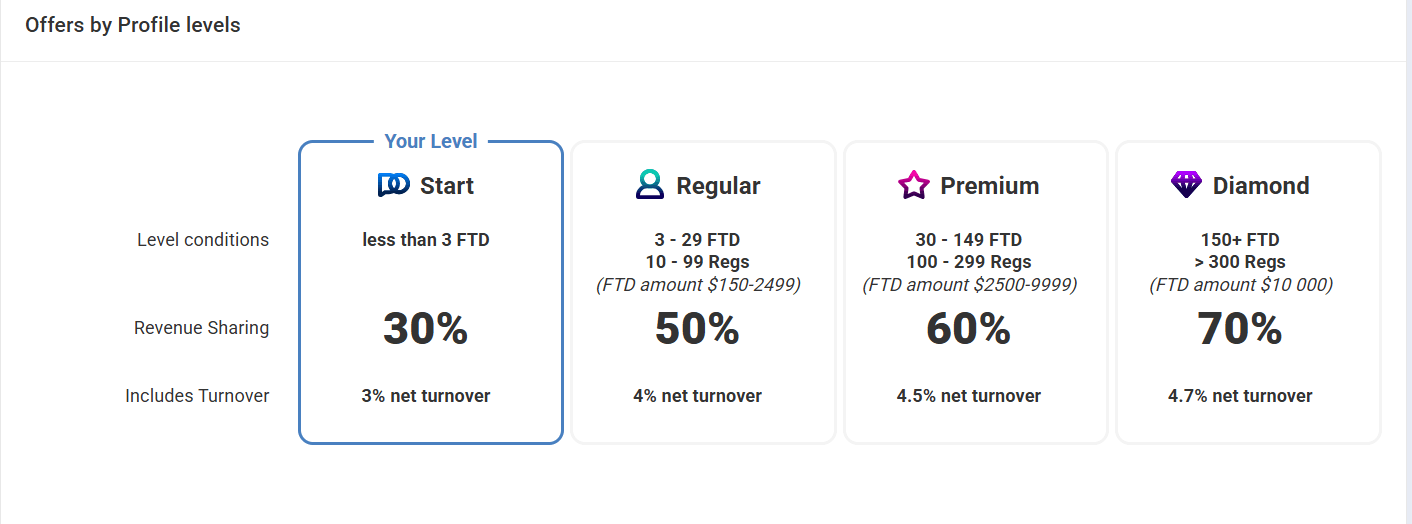Image resolution: width=1412 pixels, height=524 pixels.
Task: Click 'Offers by Profile levels' heading
Action: pos(133,25)
